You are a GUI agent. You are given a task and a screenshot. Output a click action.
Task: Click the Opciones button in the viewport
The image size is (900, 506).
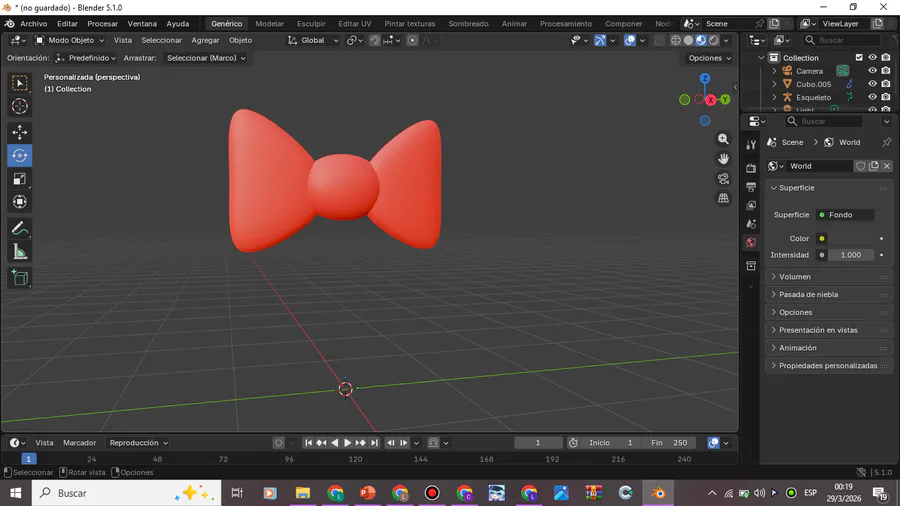point(708,58)
